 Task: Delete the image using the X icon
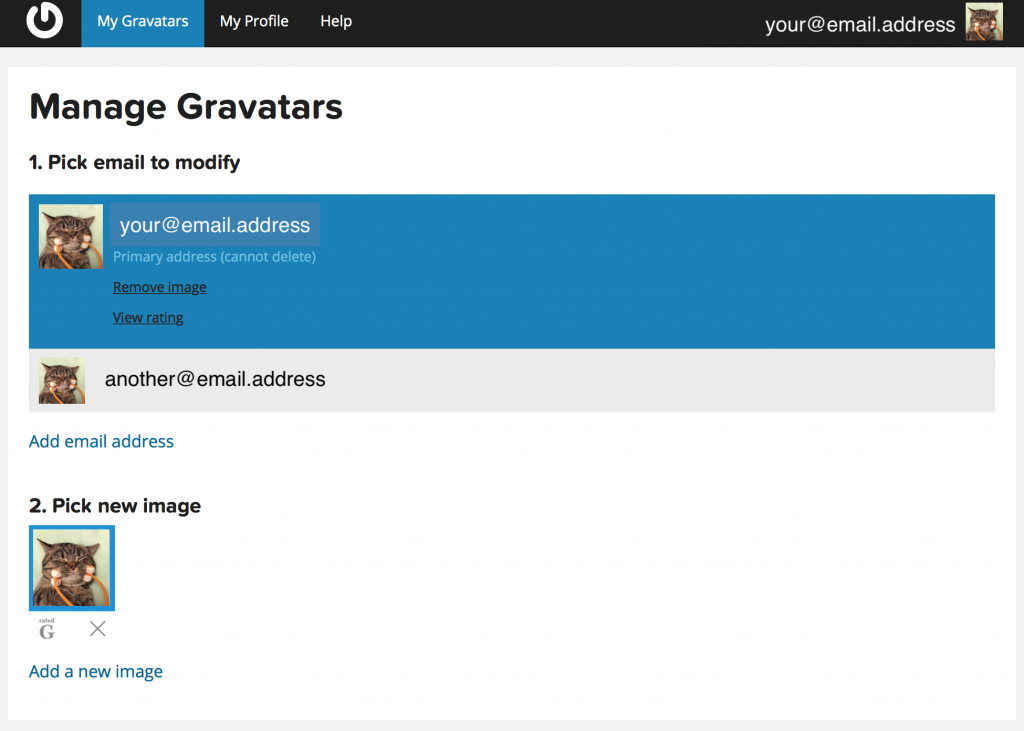pyautogui.click(x=97, y=629)
